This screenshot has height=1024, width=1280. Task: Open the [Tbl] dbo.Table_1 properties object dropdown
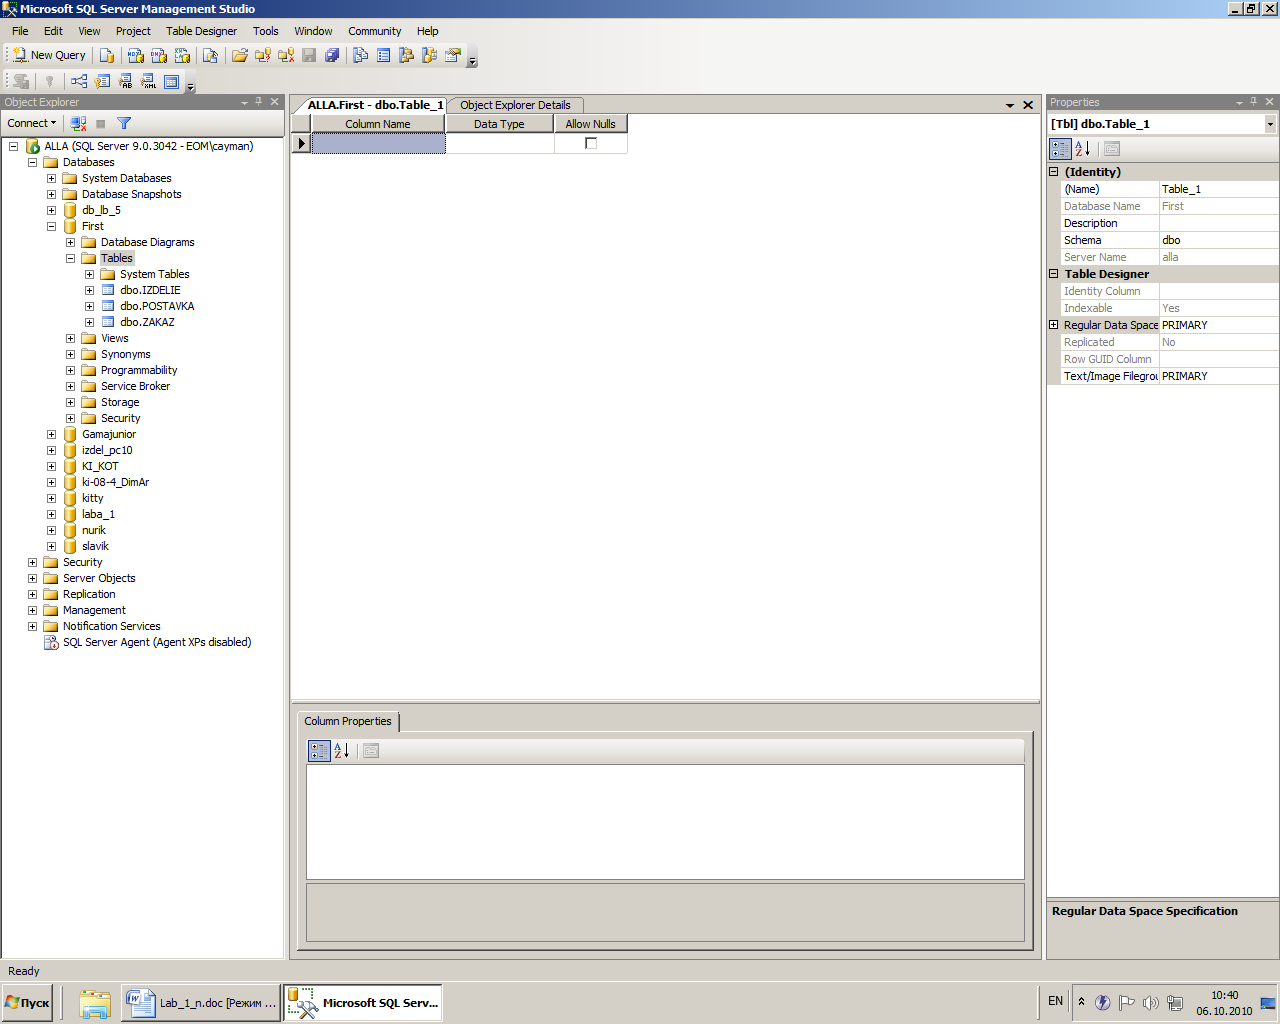coord(1270,124)
